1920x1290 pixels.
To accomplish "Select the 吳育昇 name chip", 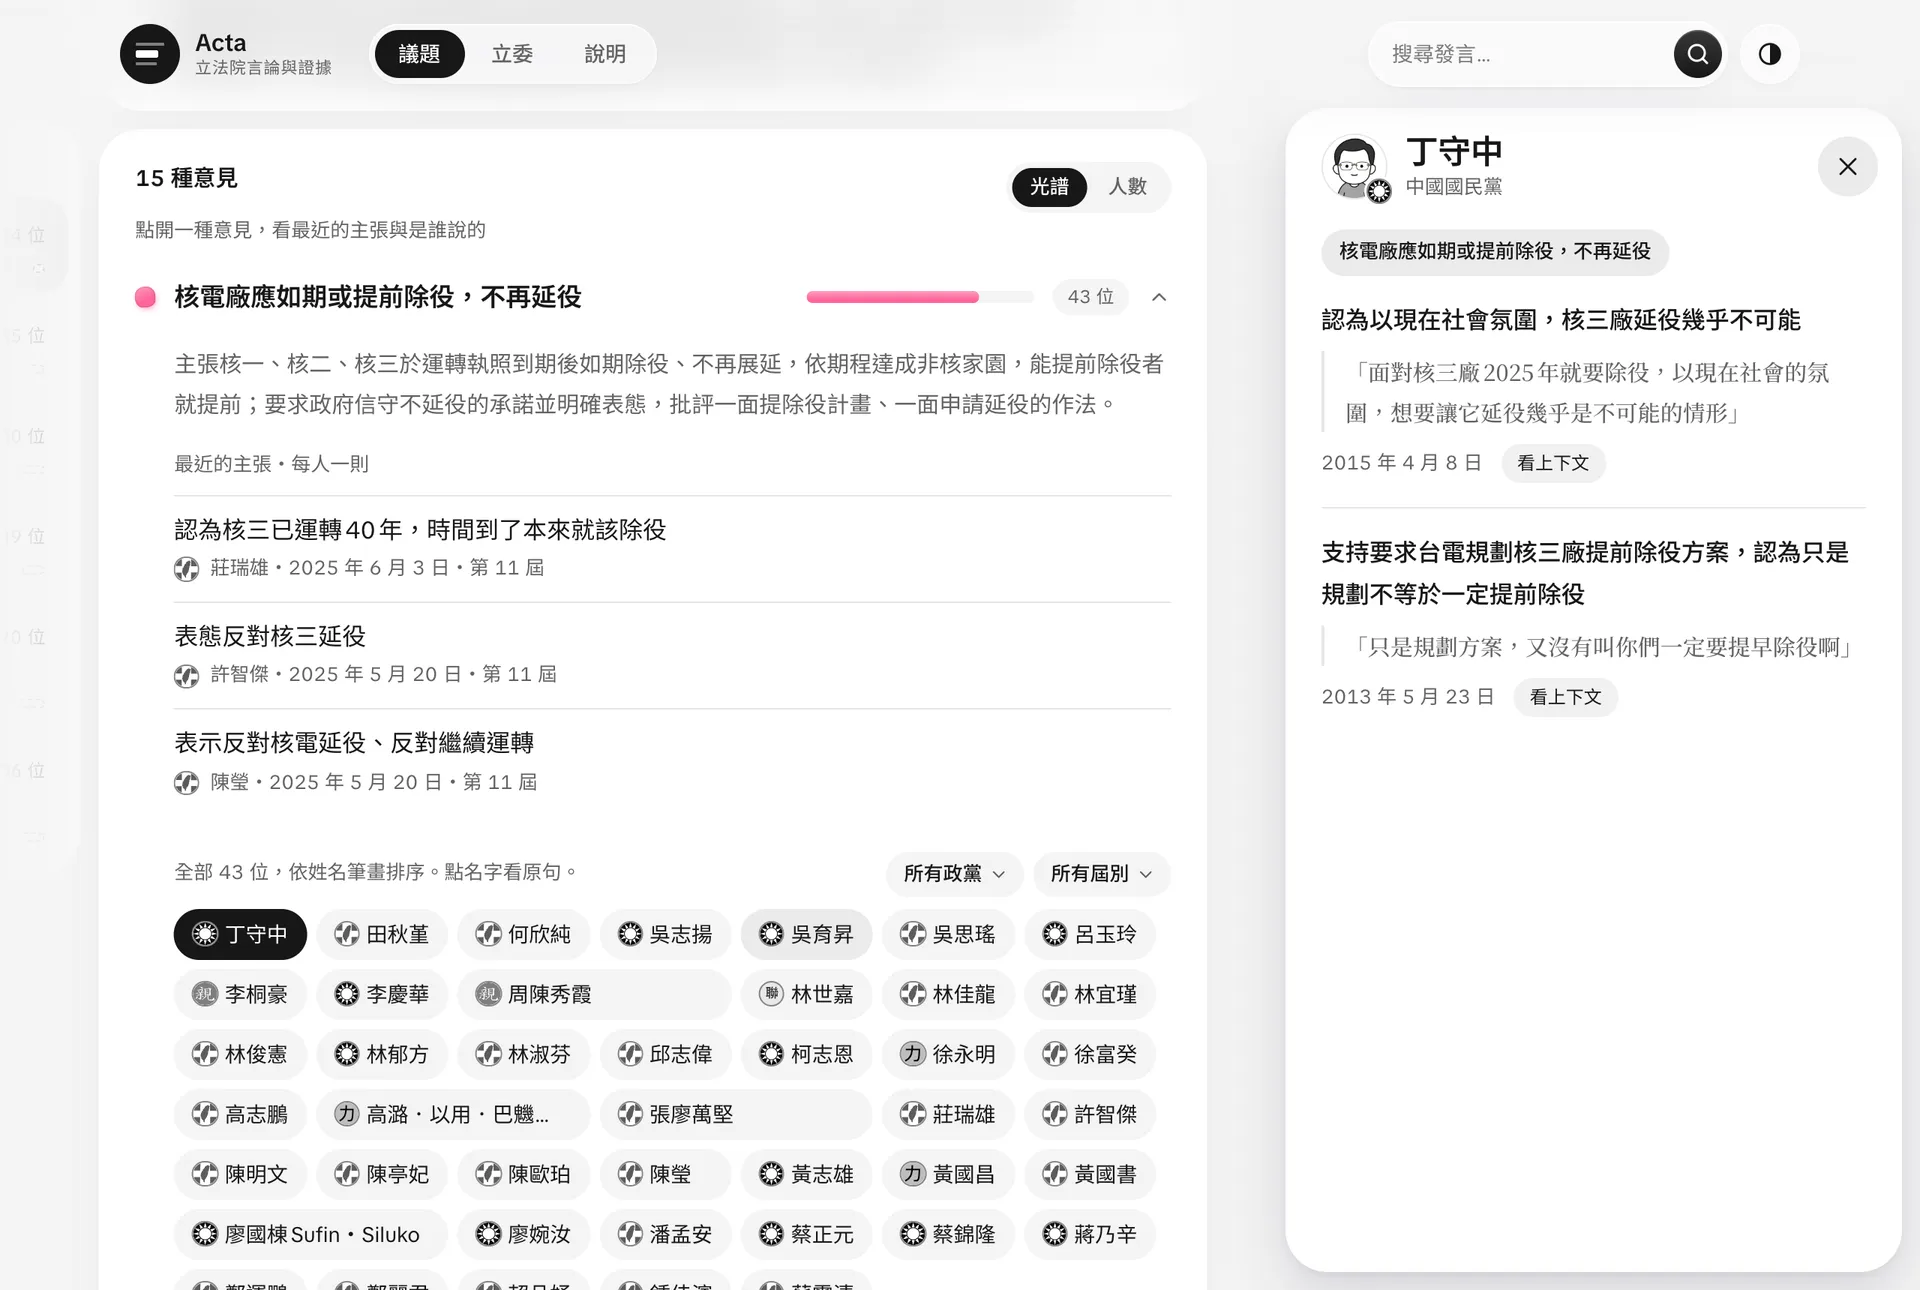I will pyautogui.click(x=806, y=934).
